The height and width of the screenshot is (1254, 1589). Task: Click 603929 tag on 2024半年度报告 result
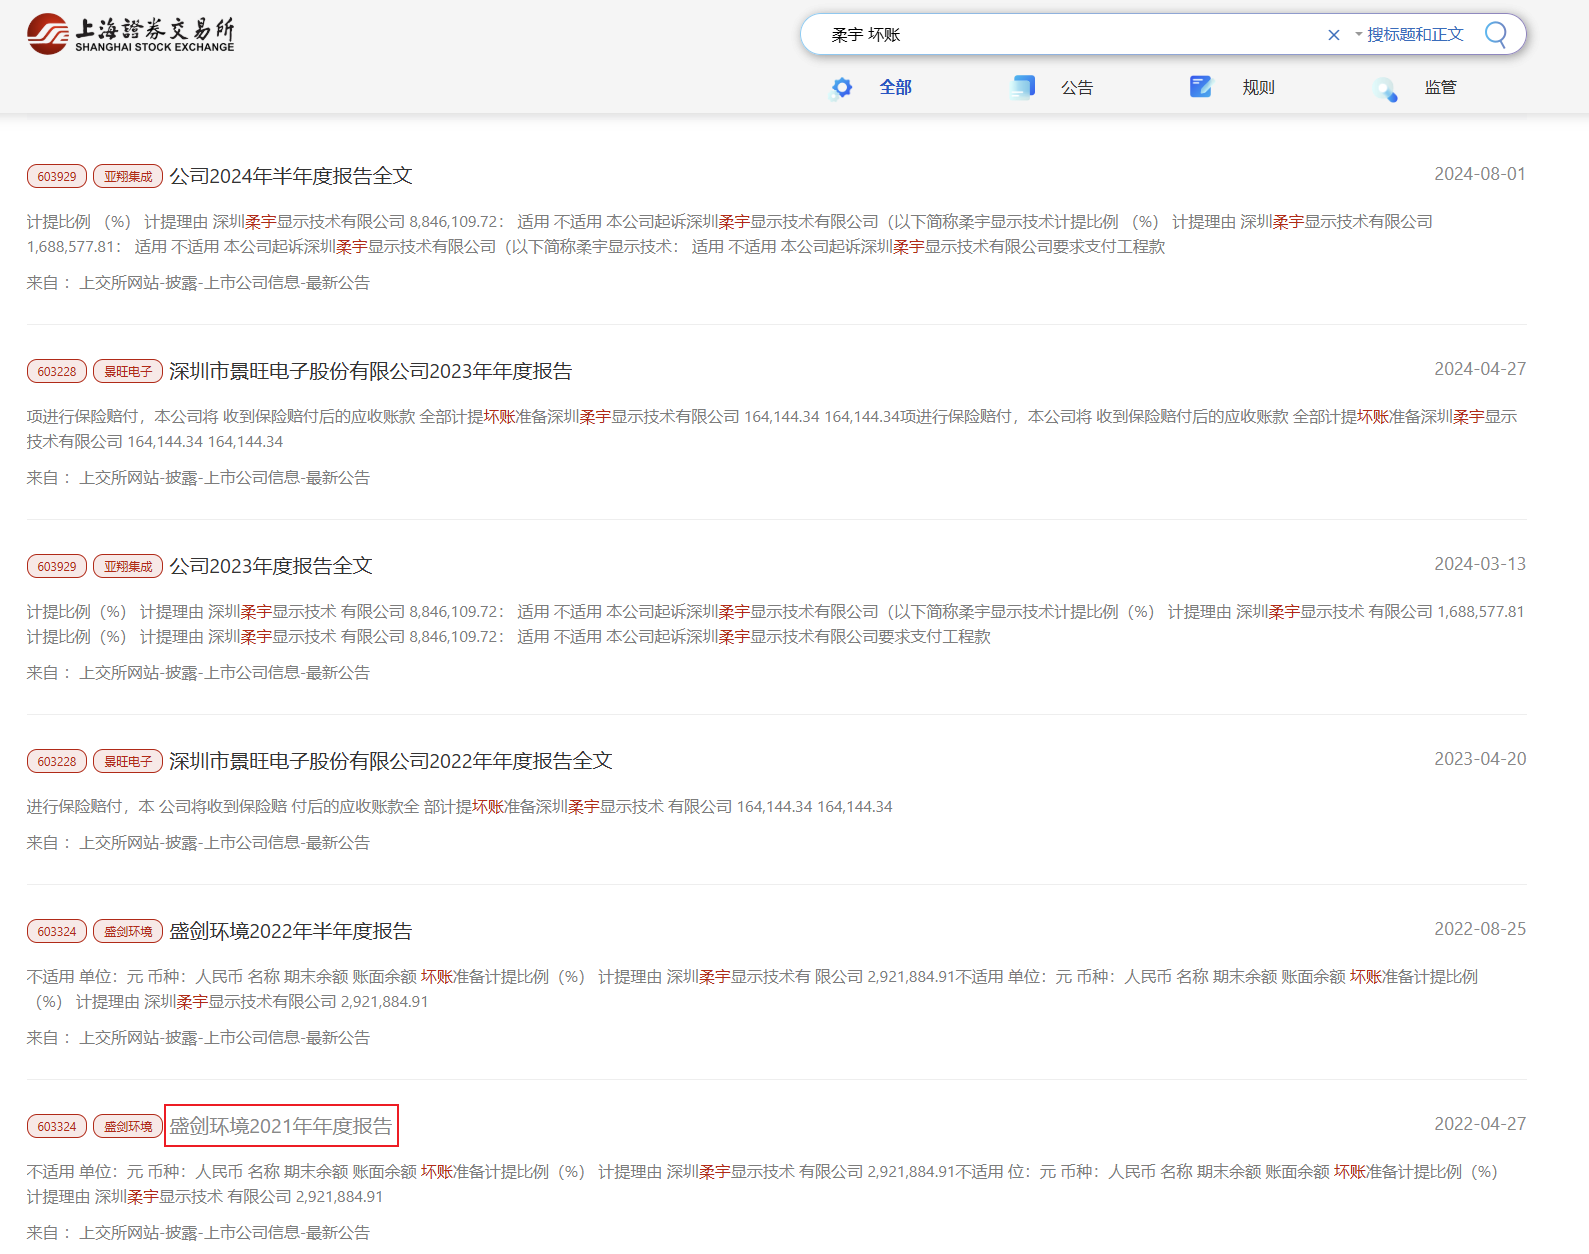[57, 176]
